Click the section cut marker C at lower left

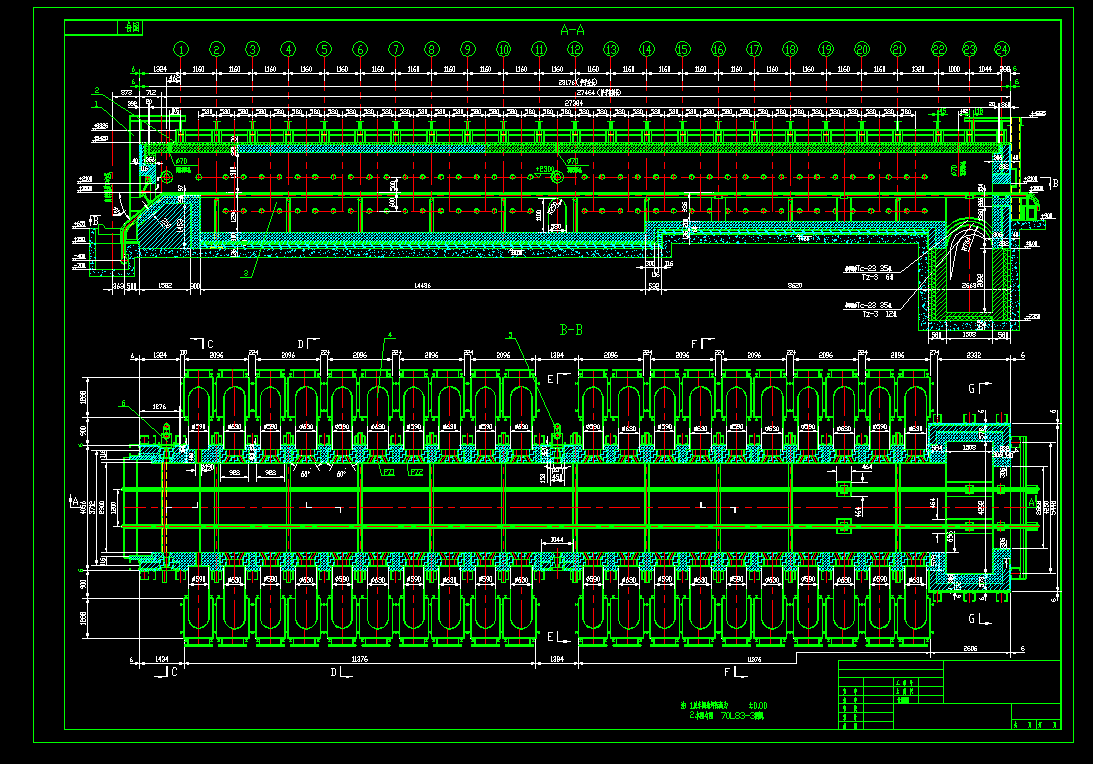click(173, 670)
